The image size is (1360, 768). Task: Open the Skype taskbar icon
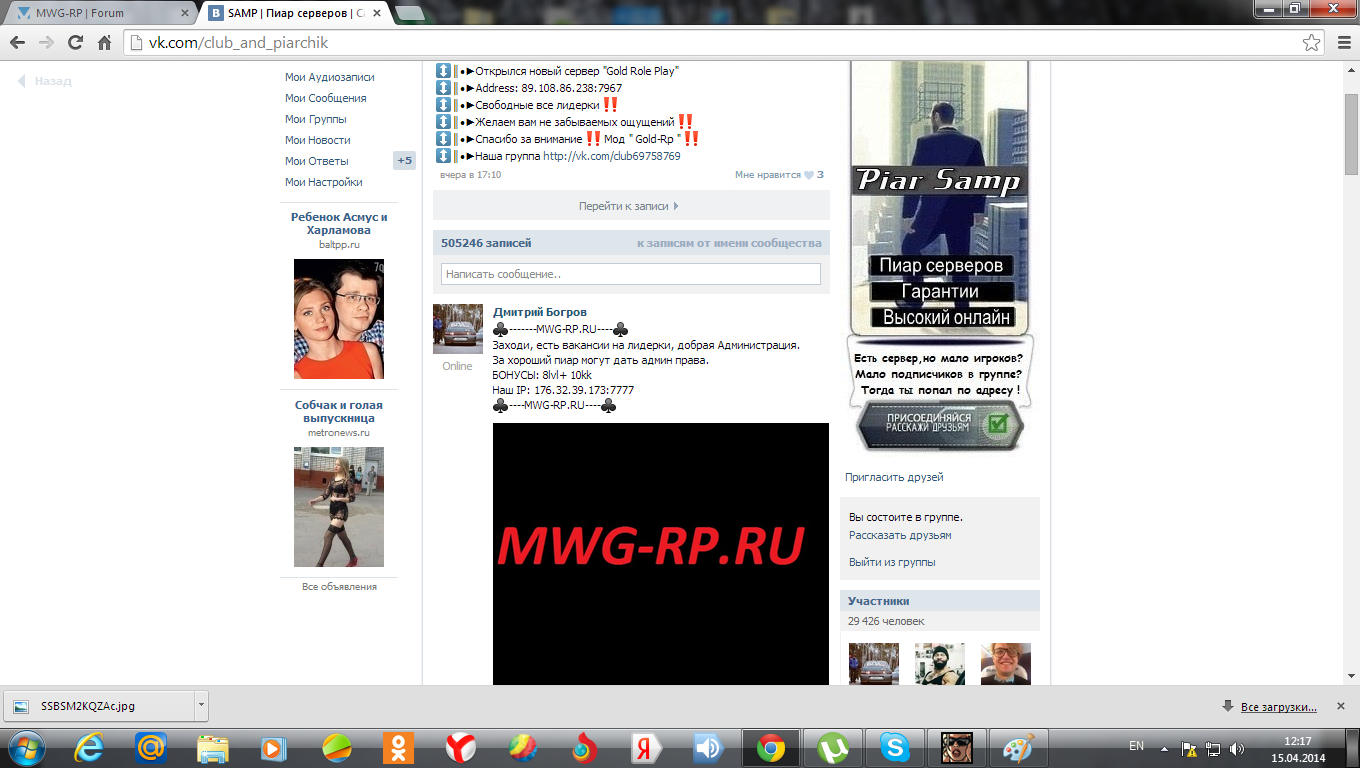click(894, 748)
